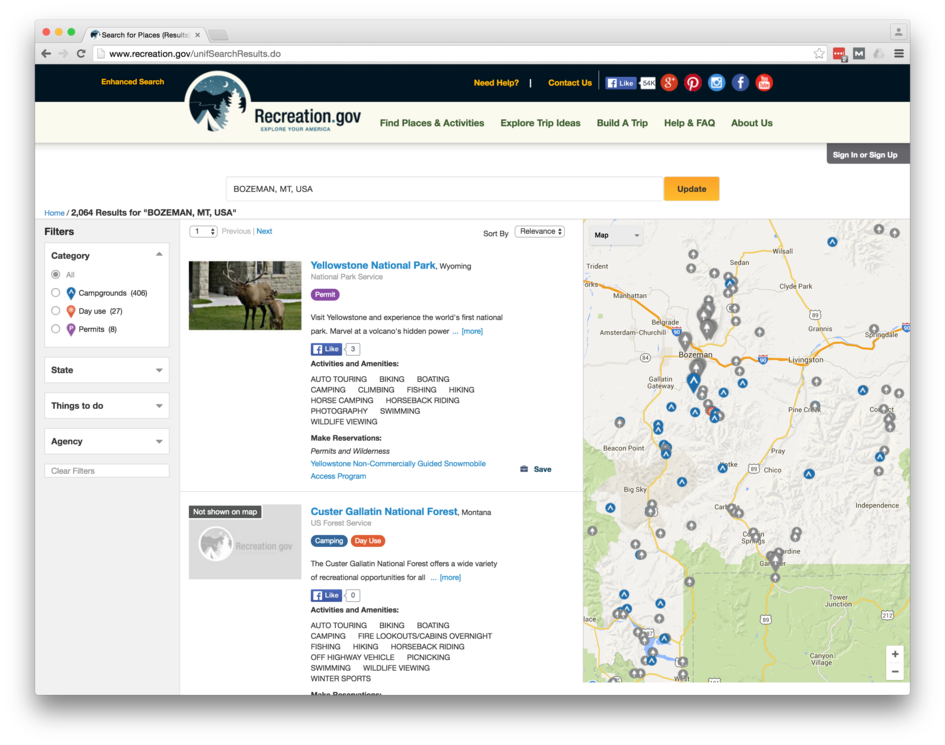The image size is (945, 745).
Task: Click the Pinterest icon in header
Action: (692, 83)
